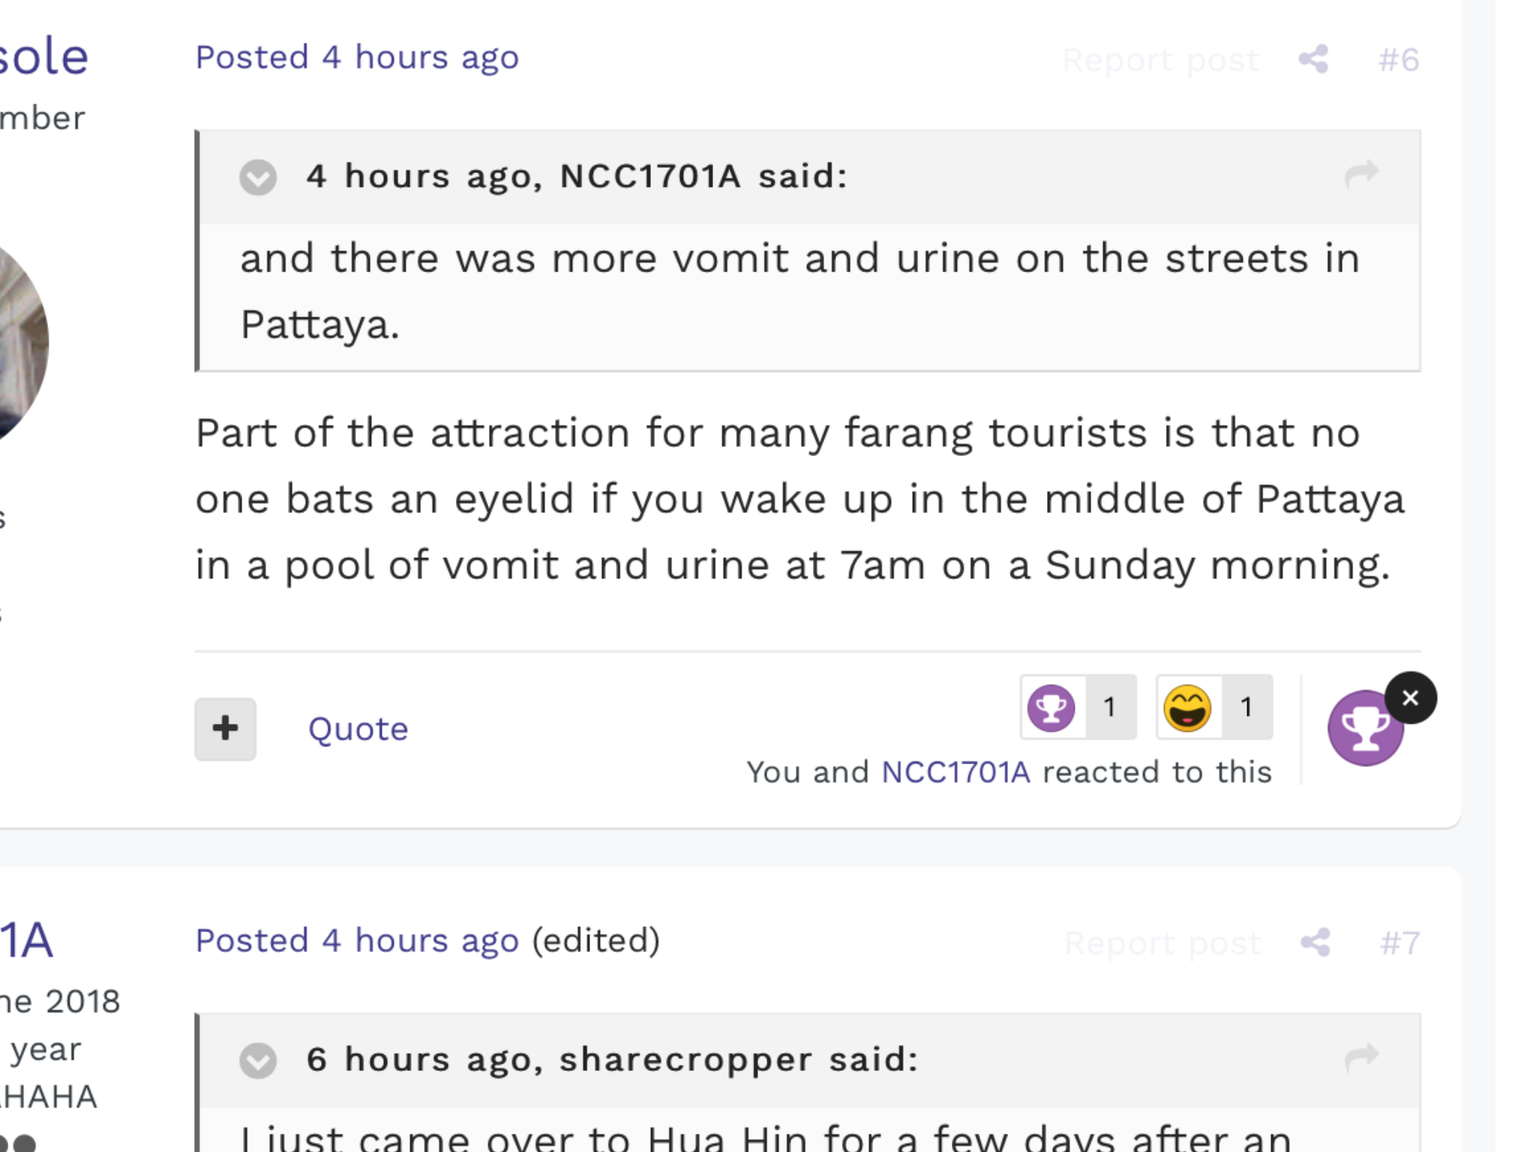Click the "Posted 4 hours ago" edited post timestamp
This screenshot has height=1152, width=1536.
tap(357, 940)
